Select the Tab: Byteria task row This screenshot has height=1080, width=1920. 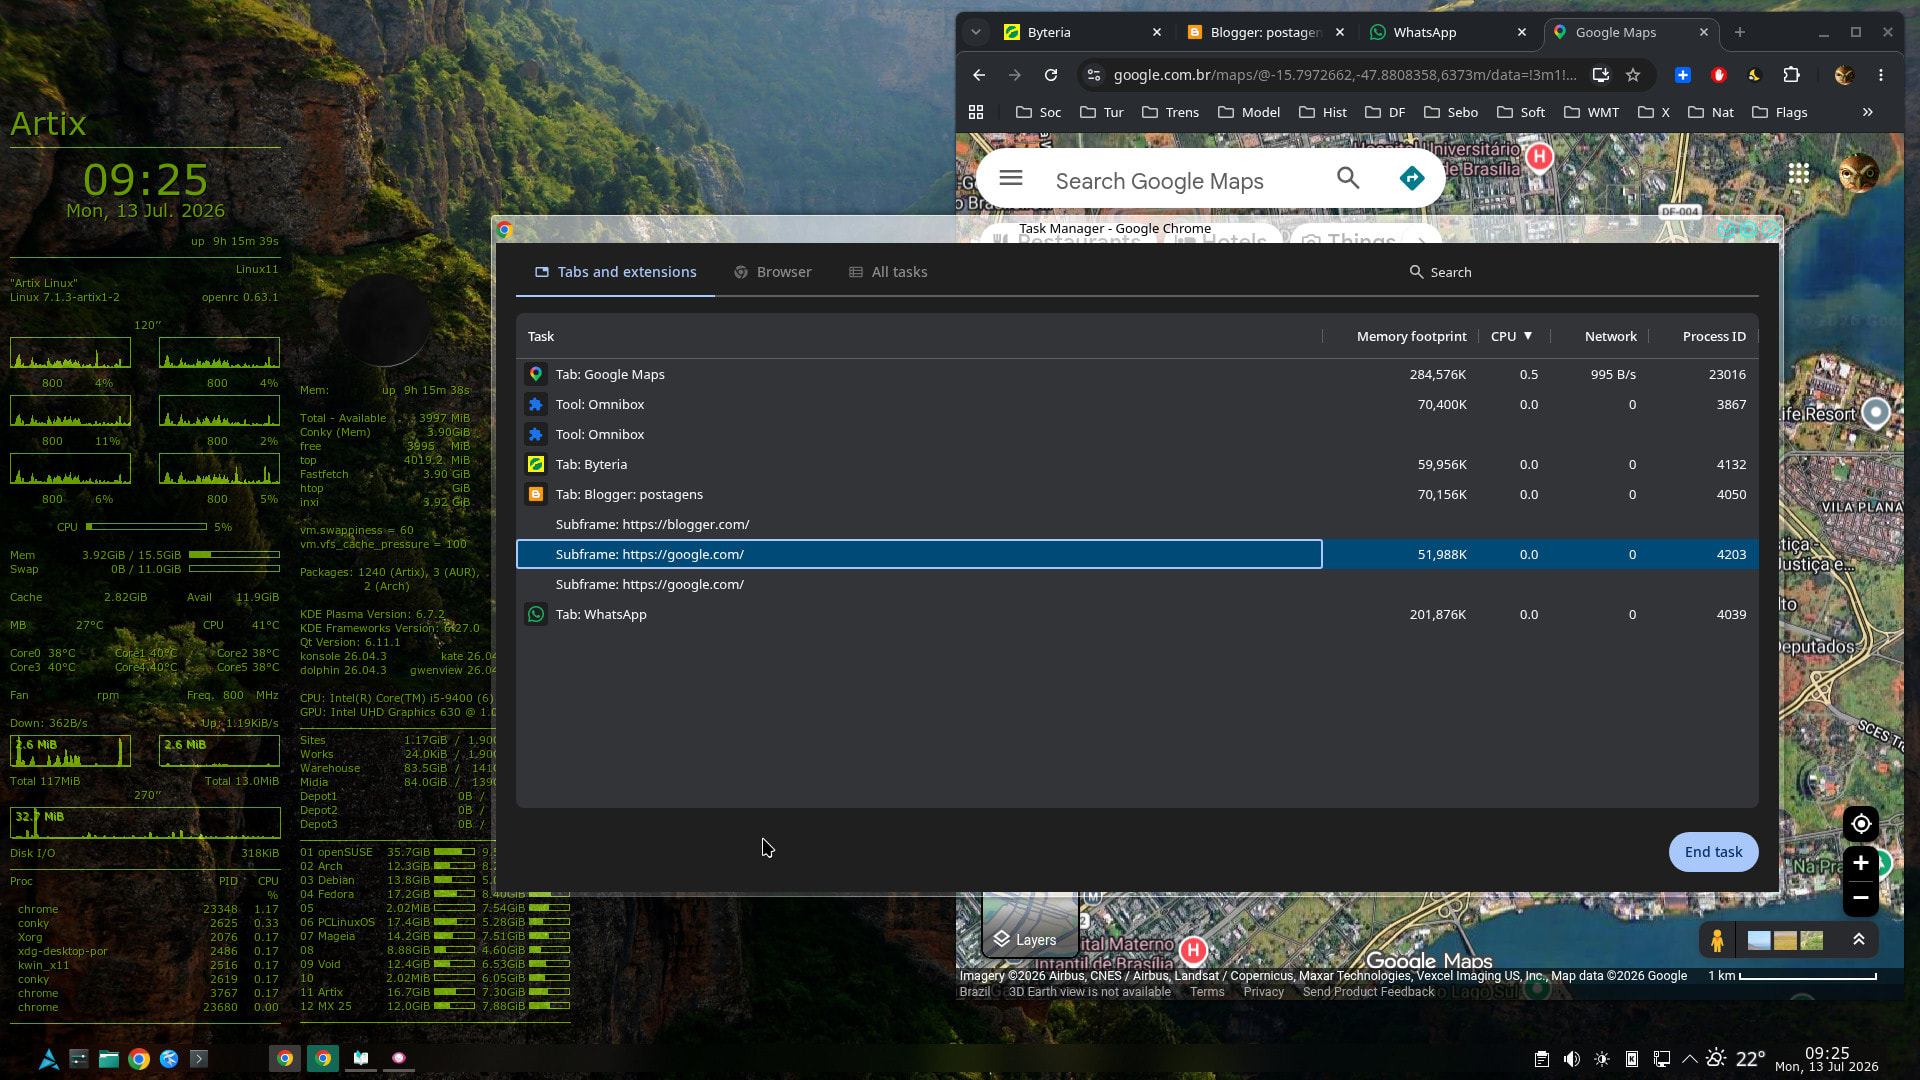point(1137,464)
